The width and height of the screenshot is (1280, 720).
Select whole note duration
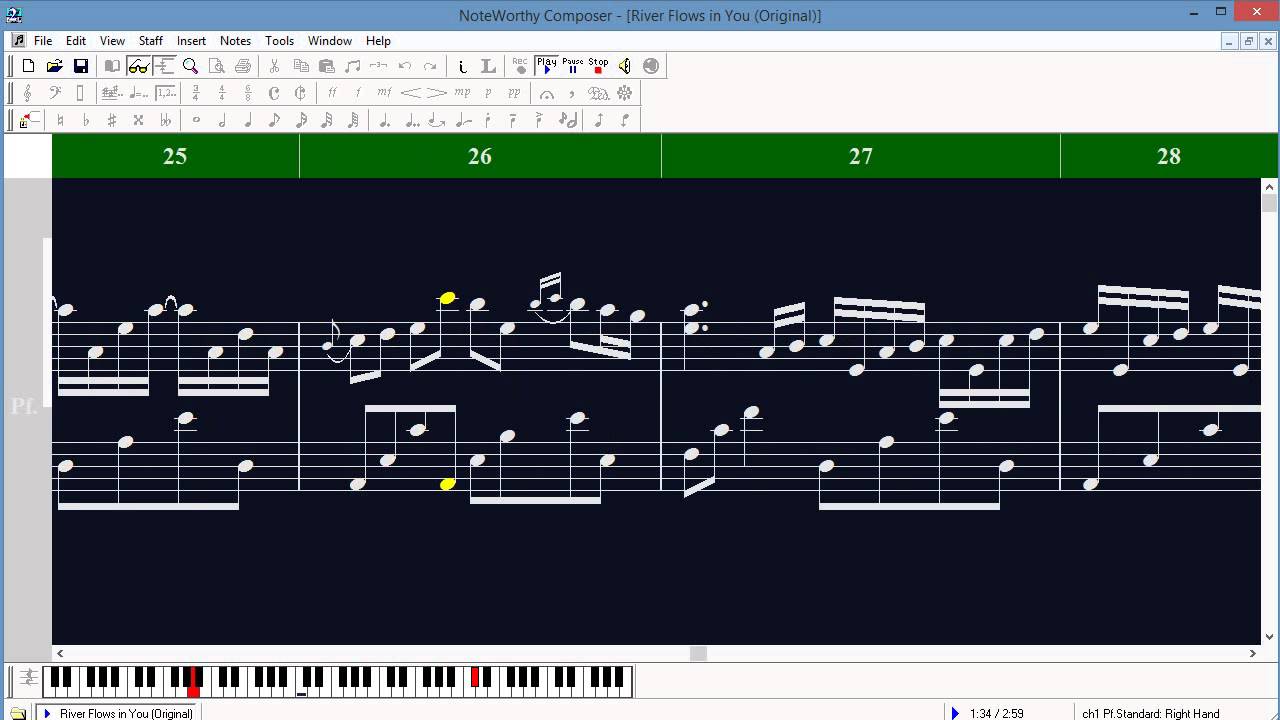point(196,120)
